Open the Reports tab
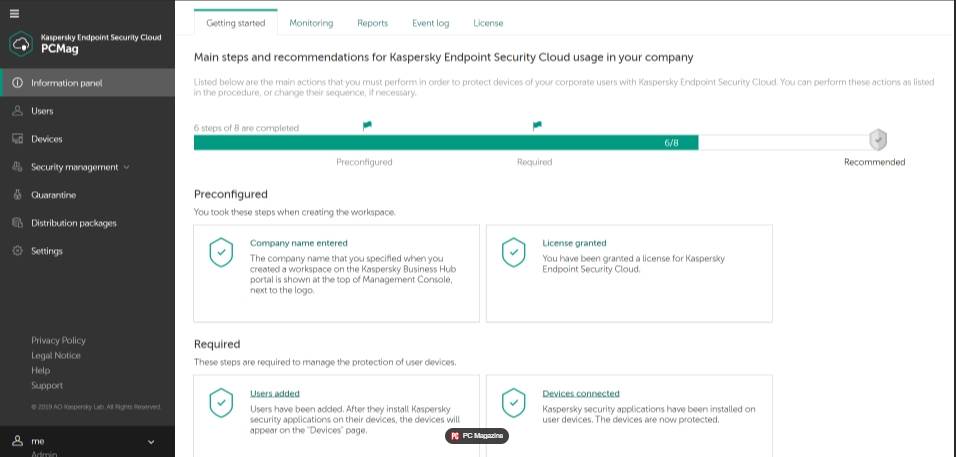This screenshot has height=457, width=956. [x=373, y=23]
